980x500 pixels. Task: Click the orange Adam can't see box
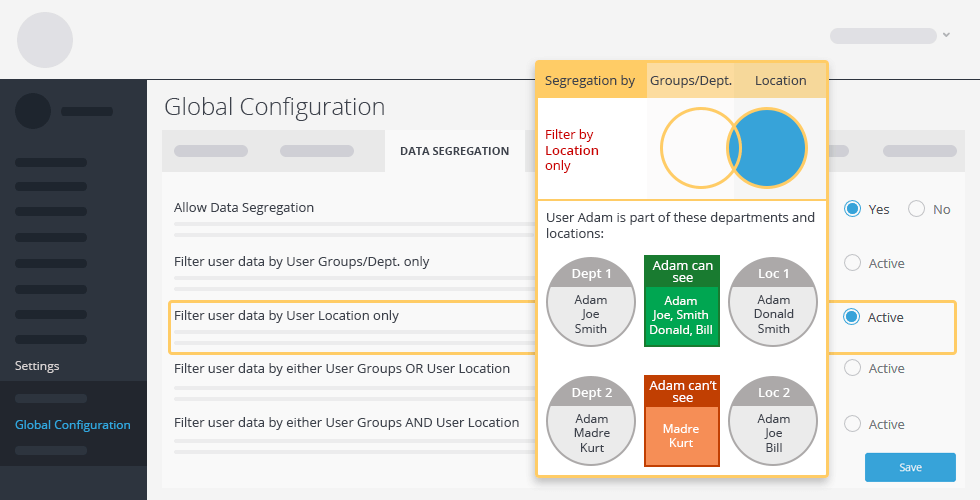tap(682, 421)
